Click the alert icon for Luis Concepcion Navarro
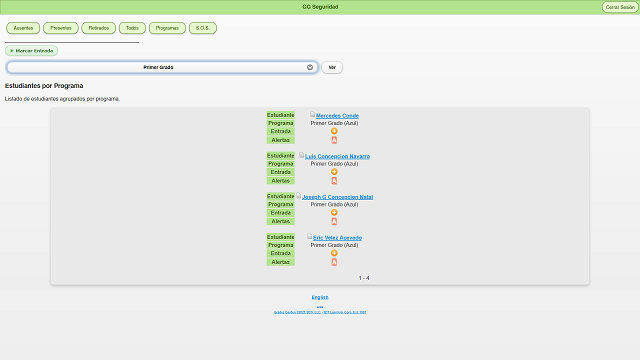 pyautogui.click(x=334, y=181)
